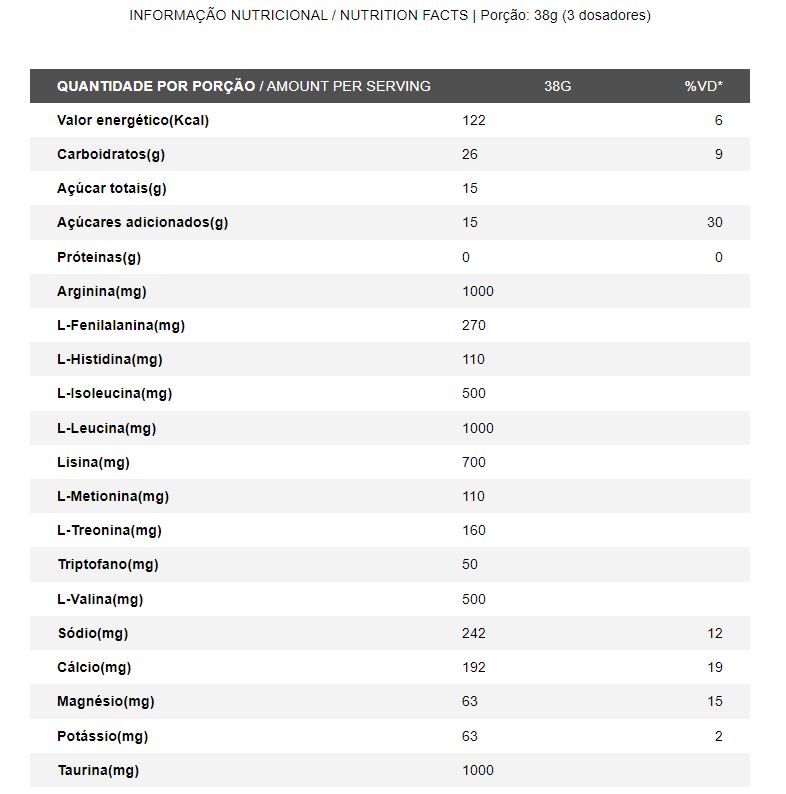The width and height of the screenshot is (786, 794).
Task: Select the L-Histidina(mg) row
Action: 390,359
